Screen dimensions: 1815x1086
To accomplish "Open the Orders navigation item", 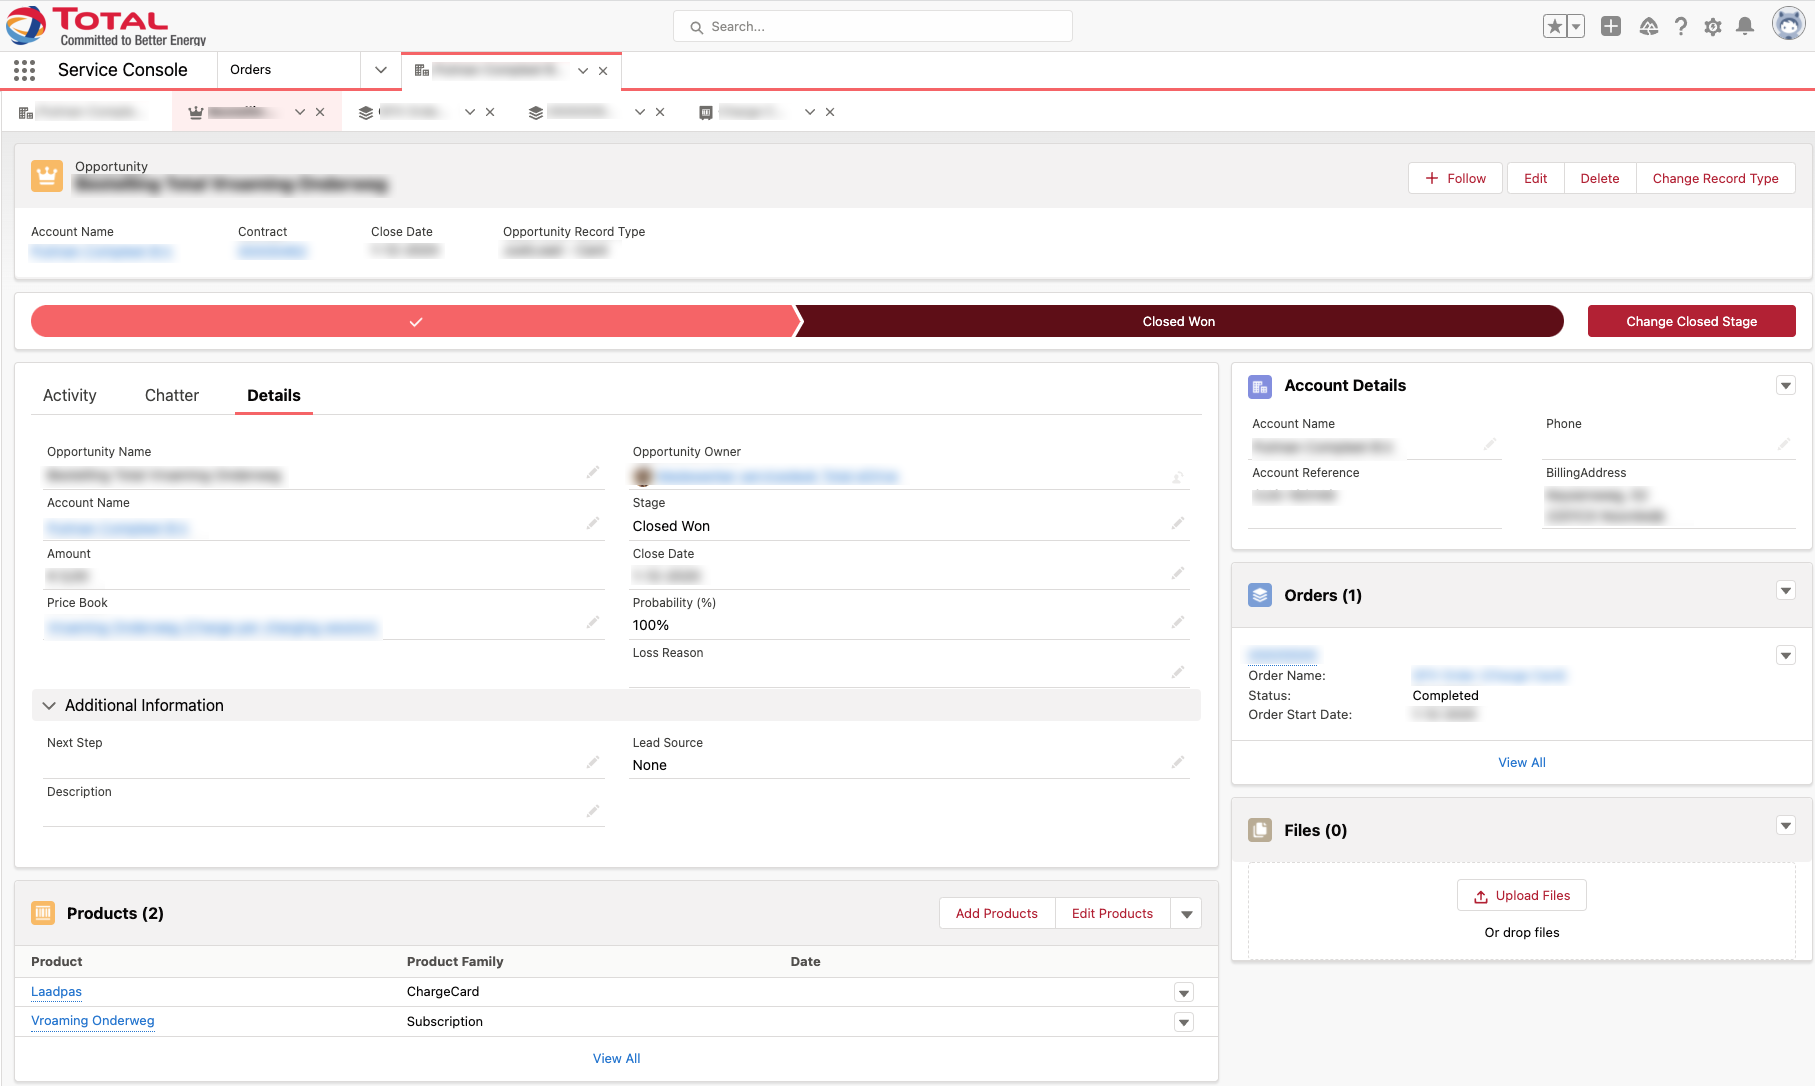I will point(251,70).
